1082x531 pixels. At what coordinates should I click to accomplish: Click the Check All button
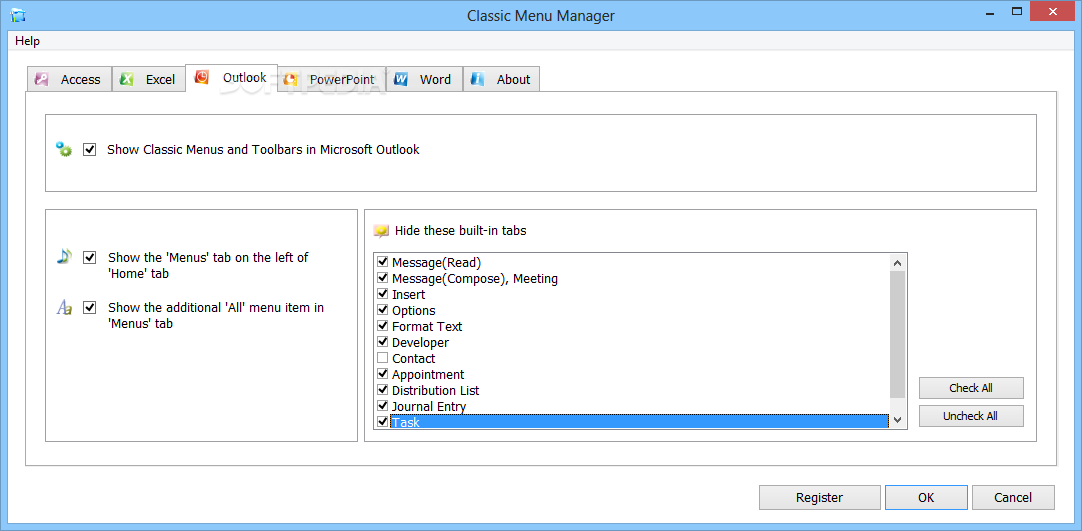coord(971,388)
